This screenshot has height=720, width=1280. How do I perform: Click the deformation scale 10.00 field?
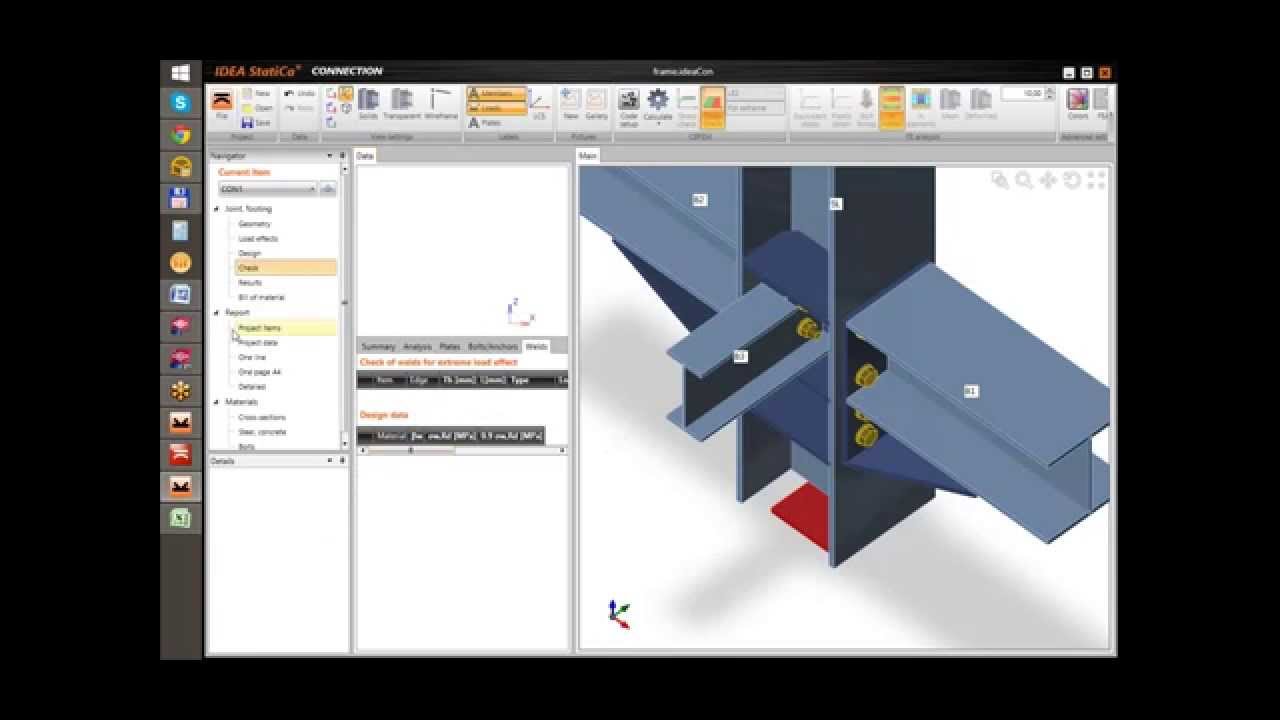click(1021, 93)
